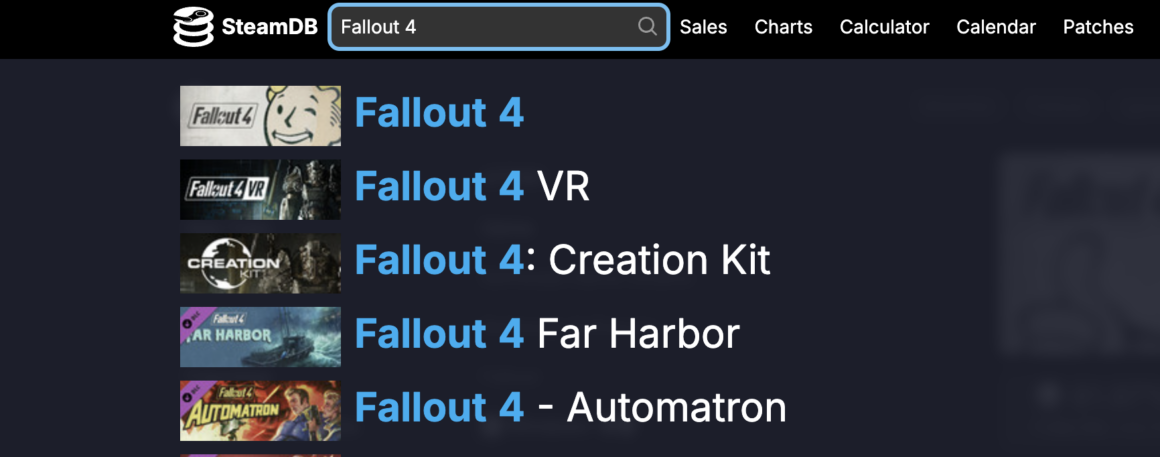Open the Sales page in navigation
Viewport: 1160px width, 457px height.
[x=704, y=27]
